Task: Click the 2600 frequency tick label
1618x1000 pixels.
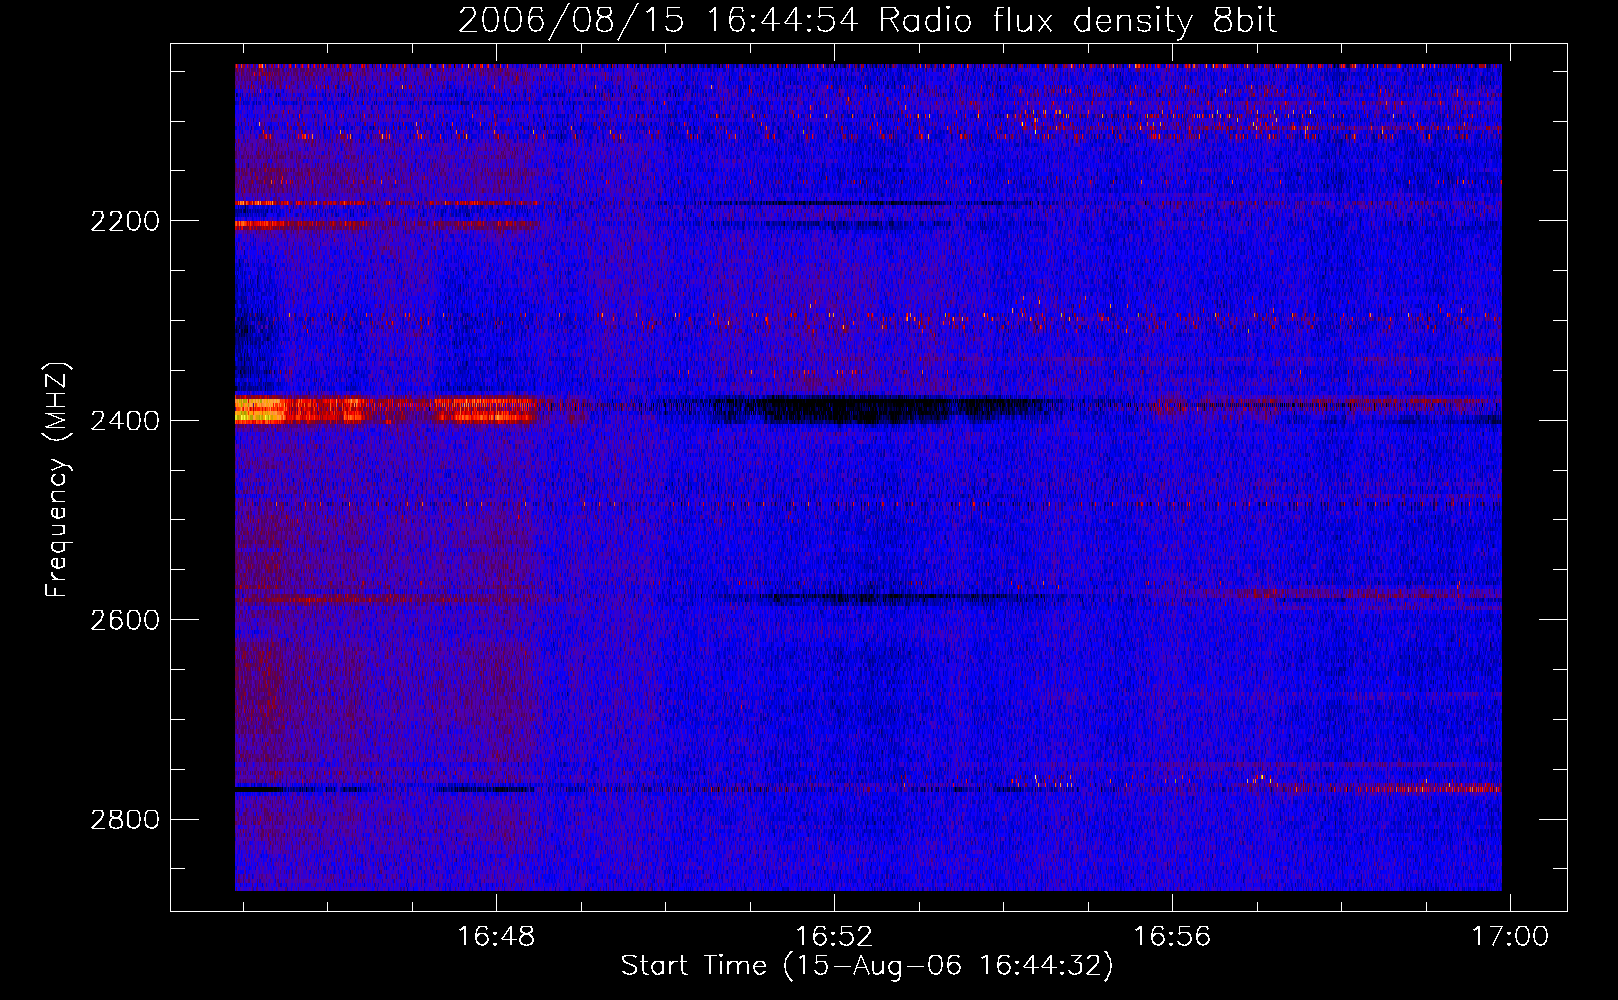Action: pos(125,620)
